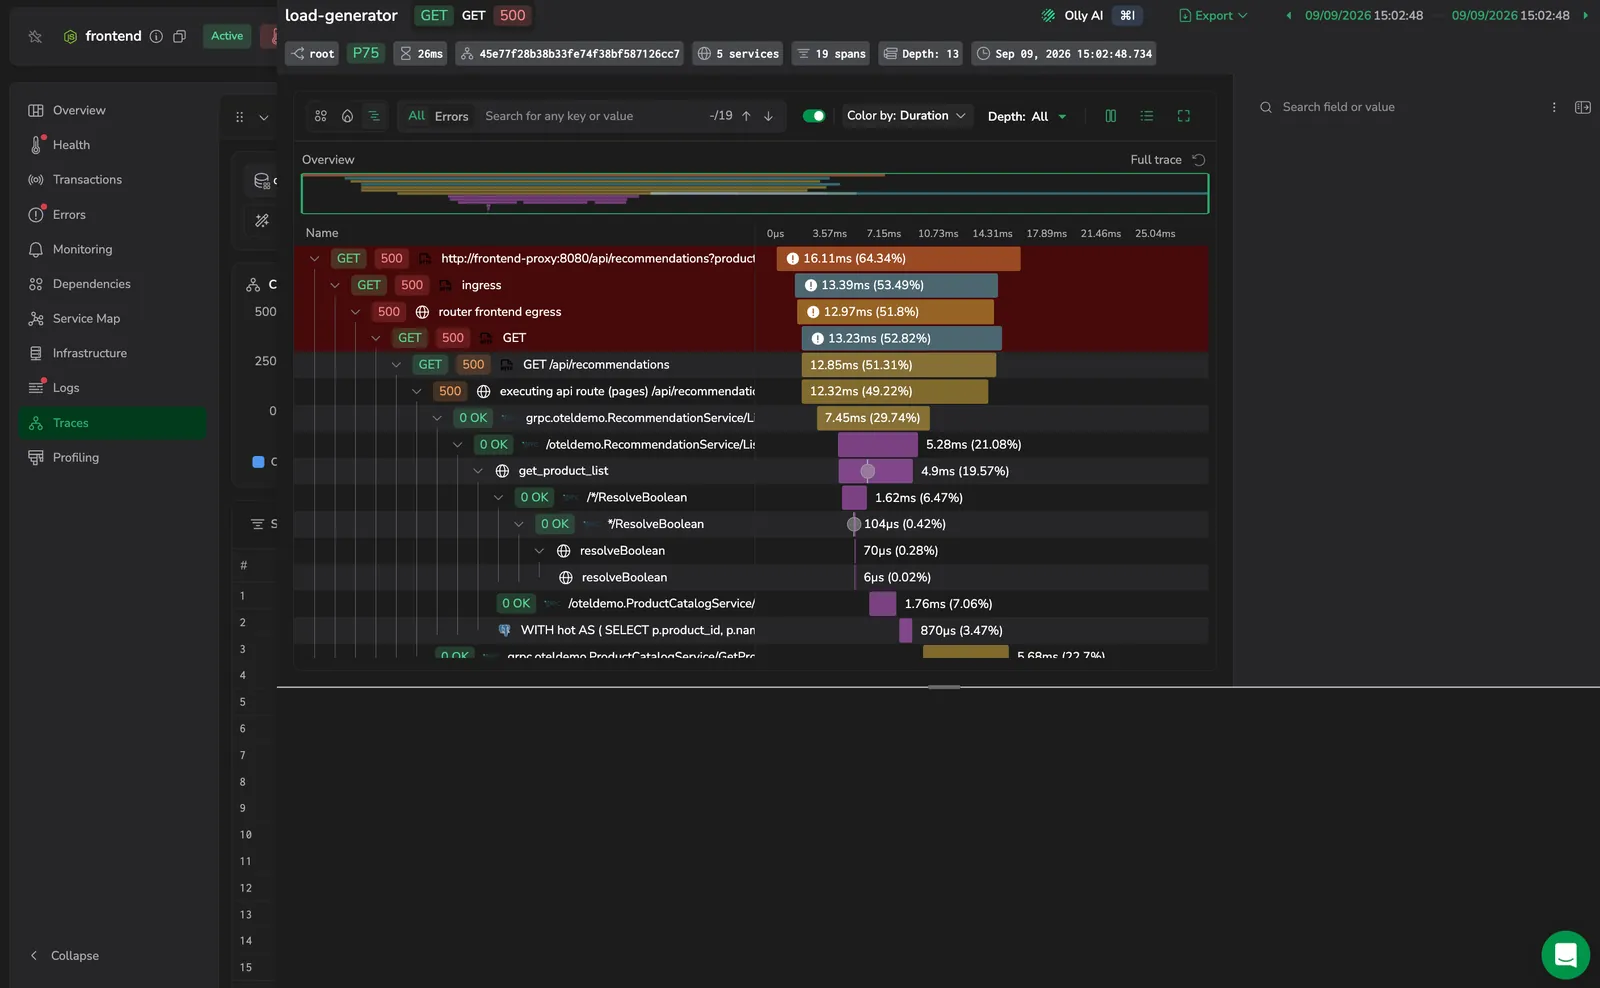The height and width of the screenshot is (988, 1600).
Task: Focus the span search field
Action: point(590,116)
